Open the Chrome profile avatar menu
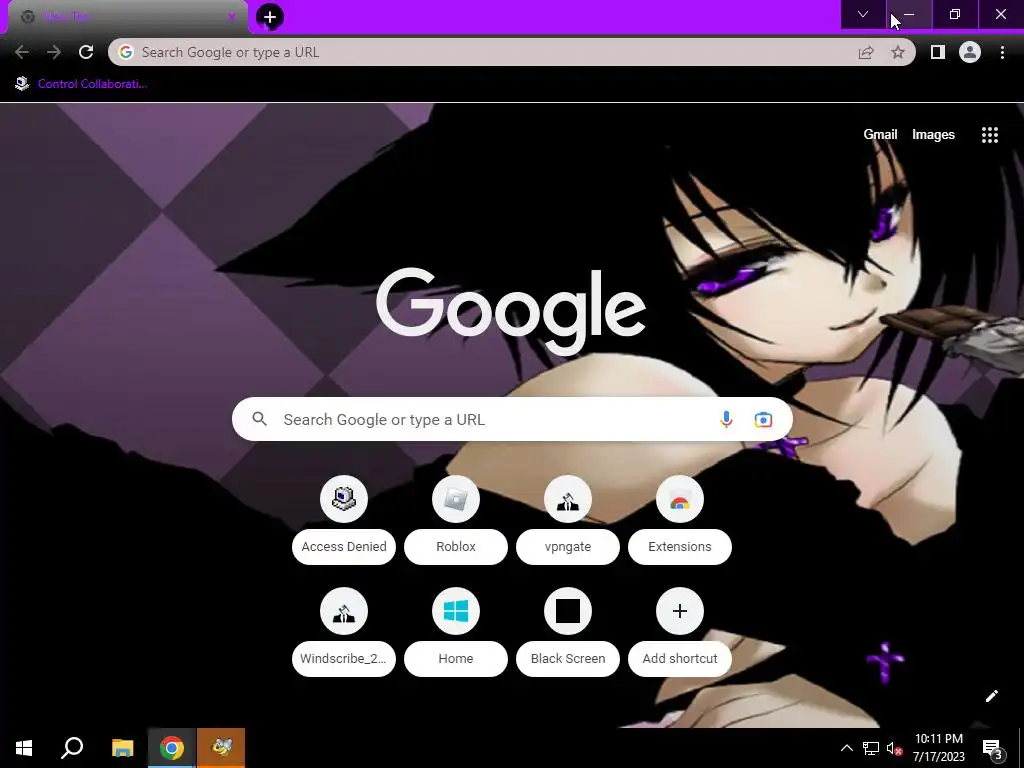Viewport: 1024px width, 768px height. pyautogui.click(x=970, y=52)
